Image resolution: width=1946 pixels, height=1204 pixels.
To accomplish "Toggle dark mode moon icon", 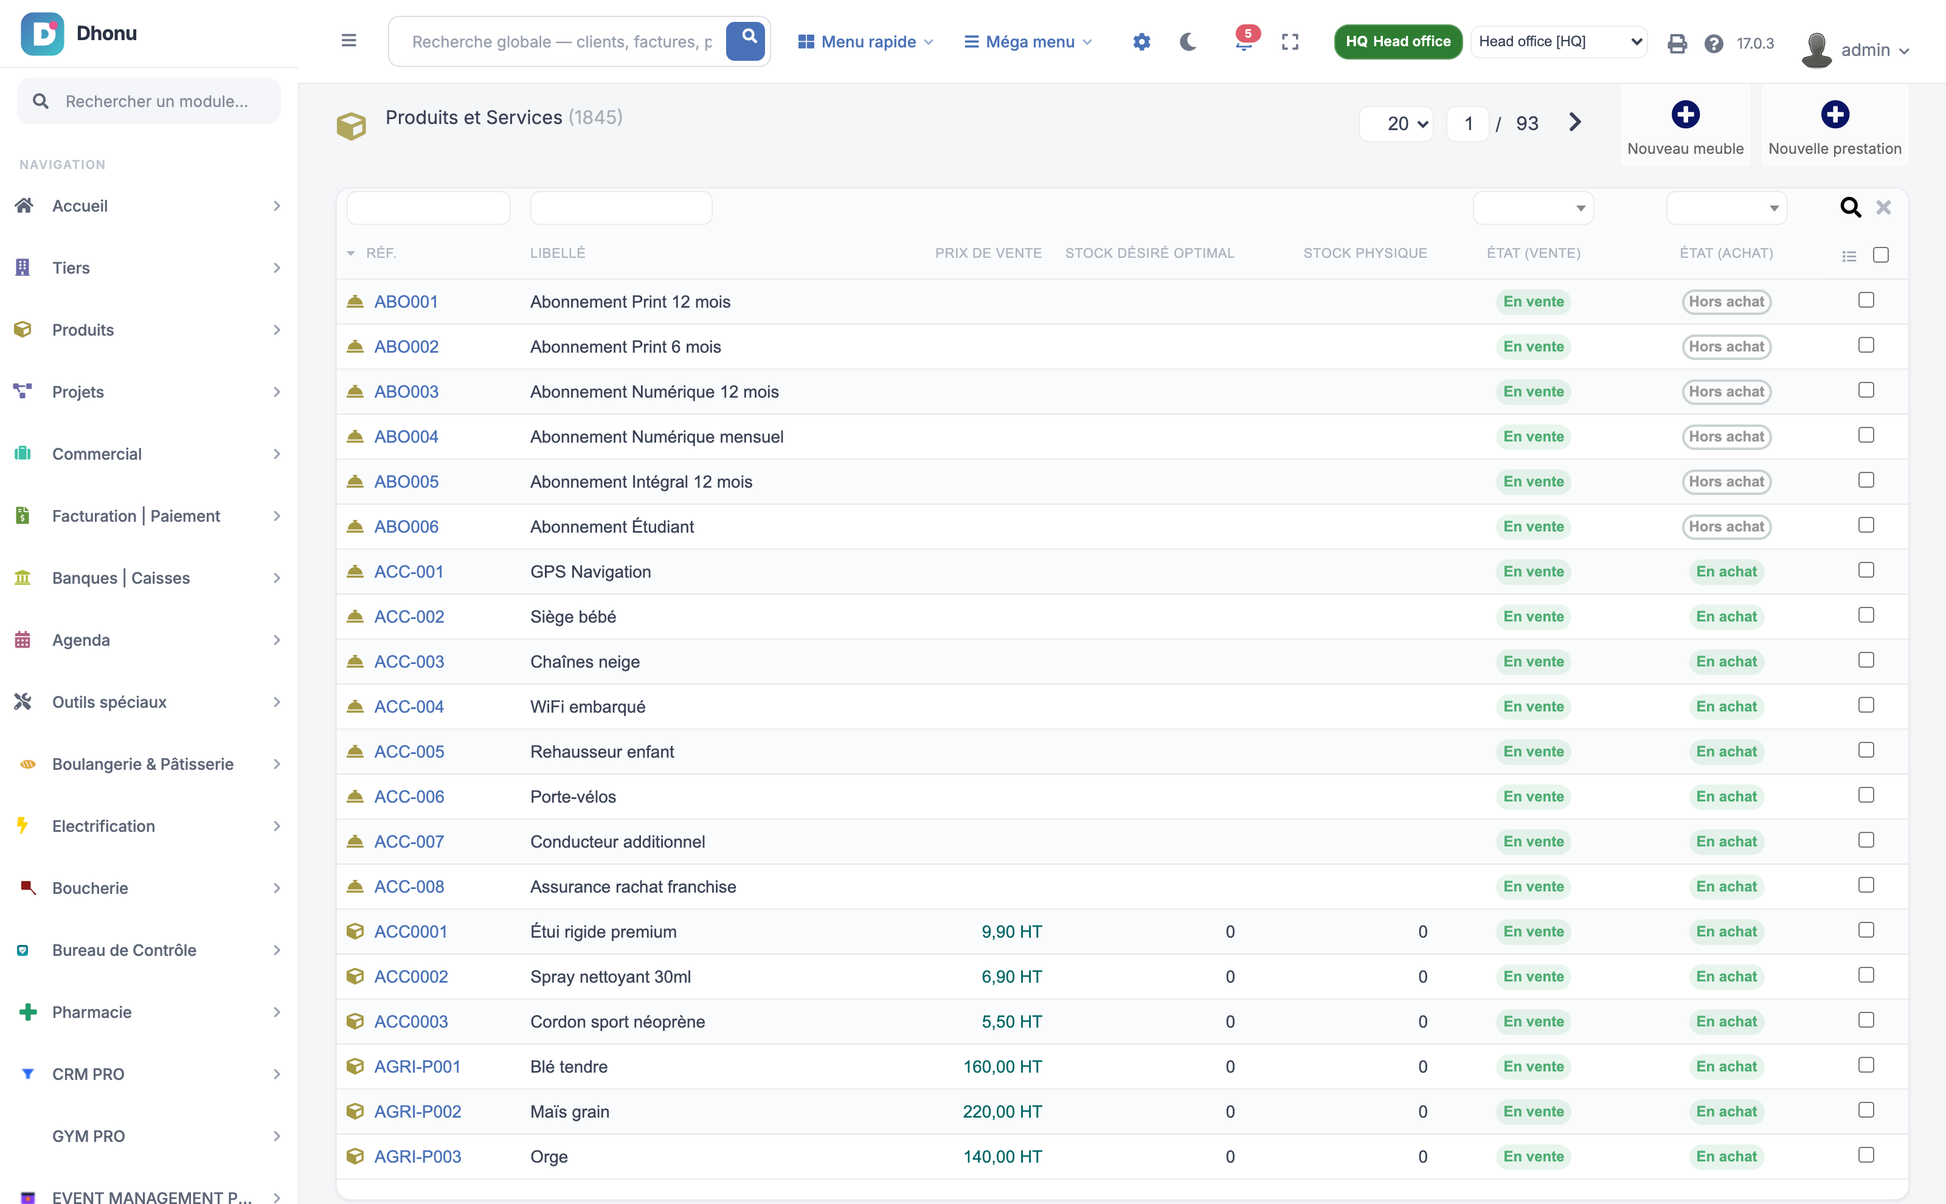I will (x=1188, y=42).
